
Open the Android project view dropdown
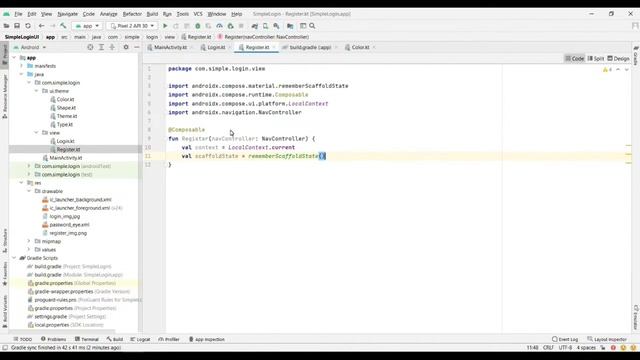30,47
